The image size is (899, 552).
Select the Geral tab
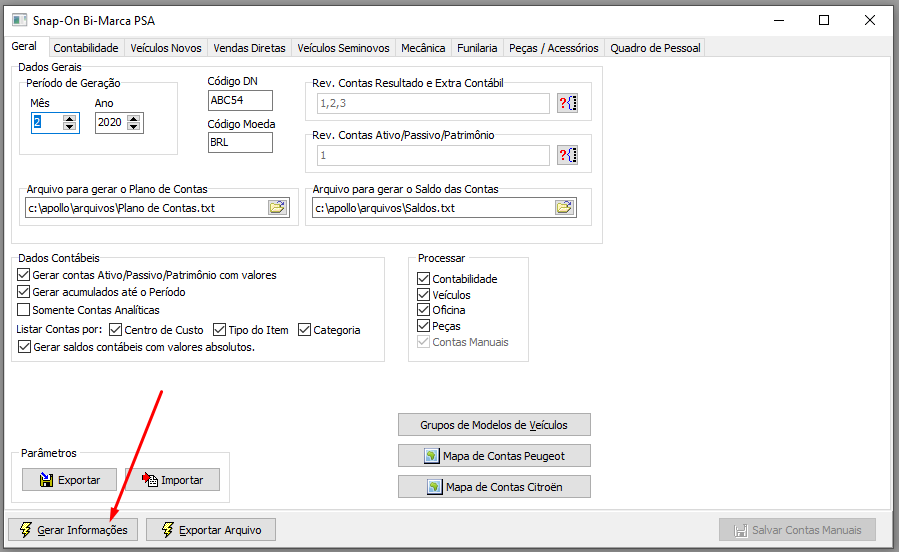pyautogui.click(x=24, y=46)
